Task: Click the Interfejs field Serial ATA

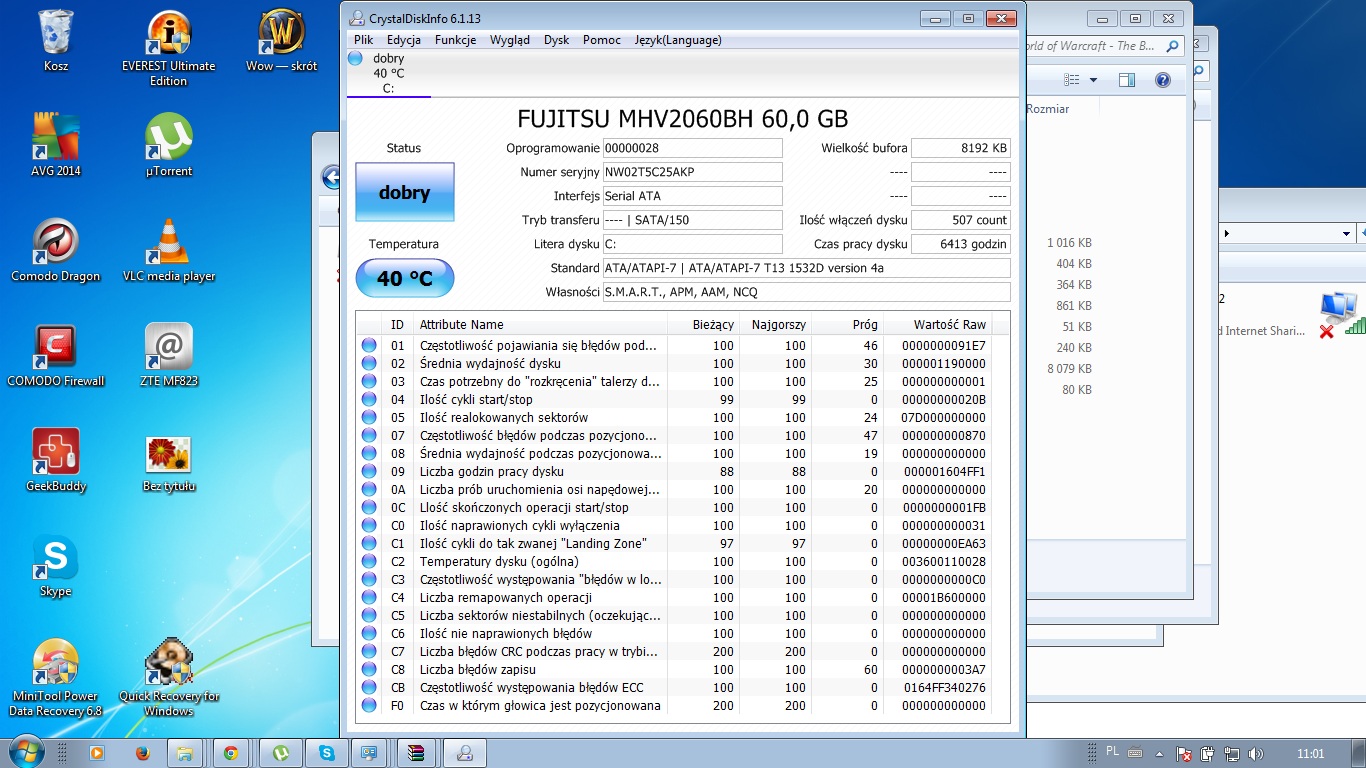Action: [x=692, y=196]
